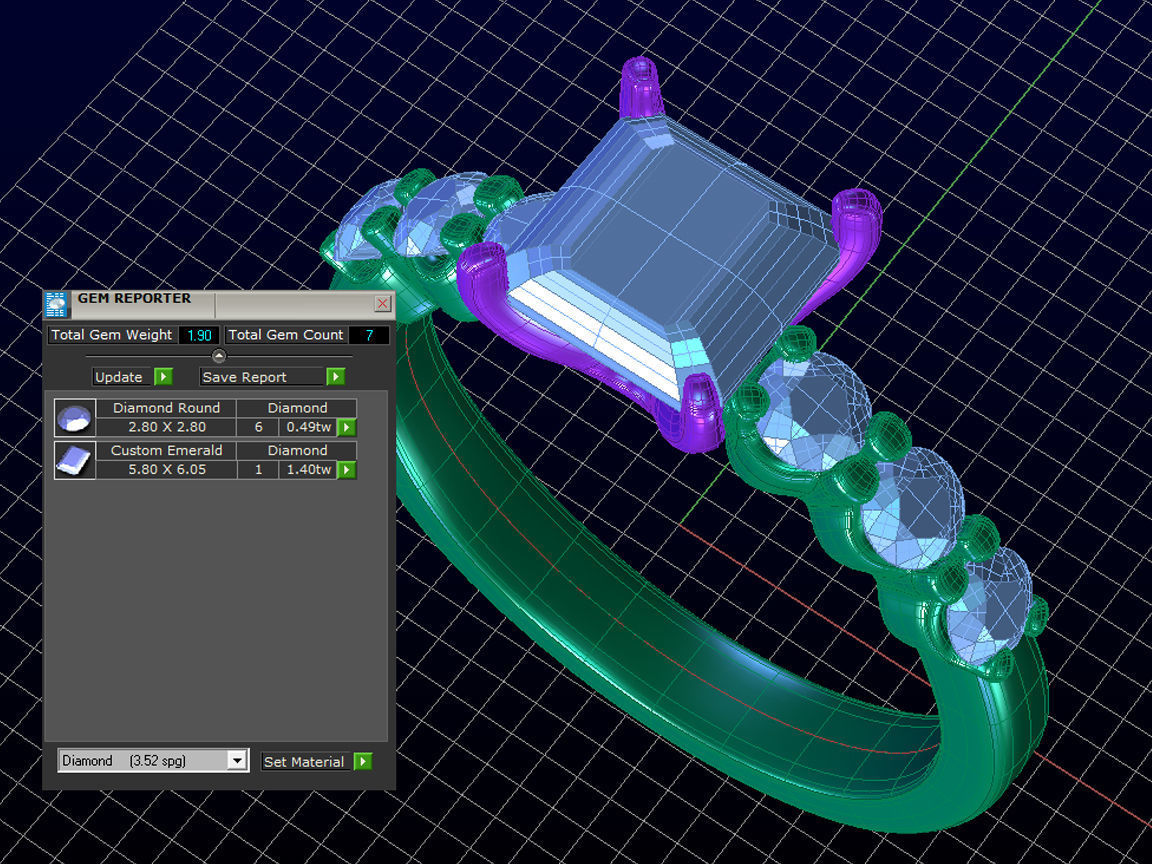The width and height of the screenshot is (1152, 864).
Task: Click the Diamond Round label
Action: (167, 408)
